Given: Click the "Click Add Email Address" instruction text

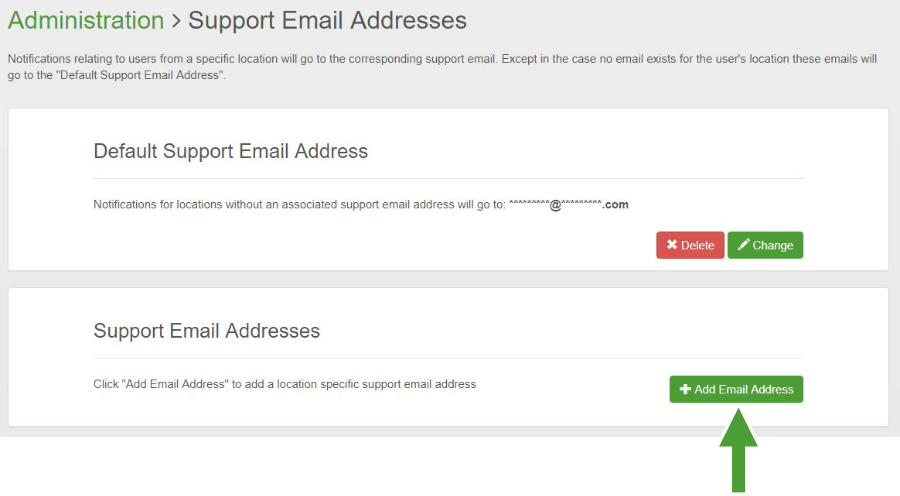Looking at the screenshot, I should point(284,383).
